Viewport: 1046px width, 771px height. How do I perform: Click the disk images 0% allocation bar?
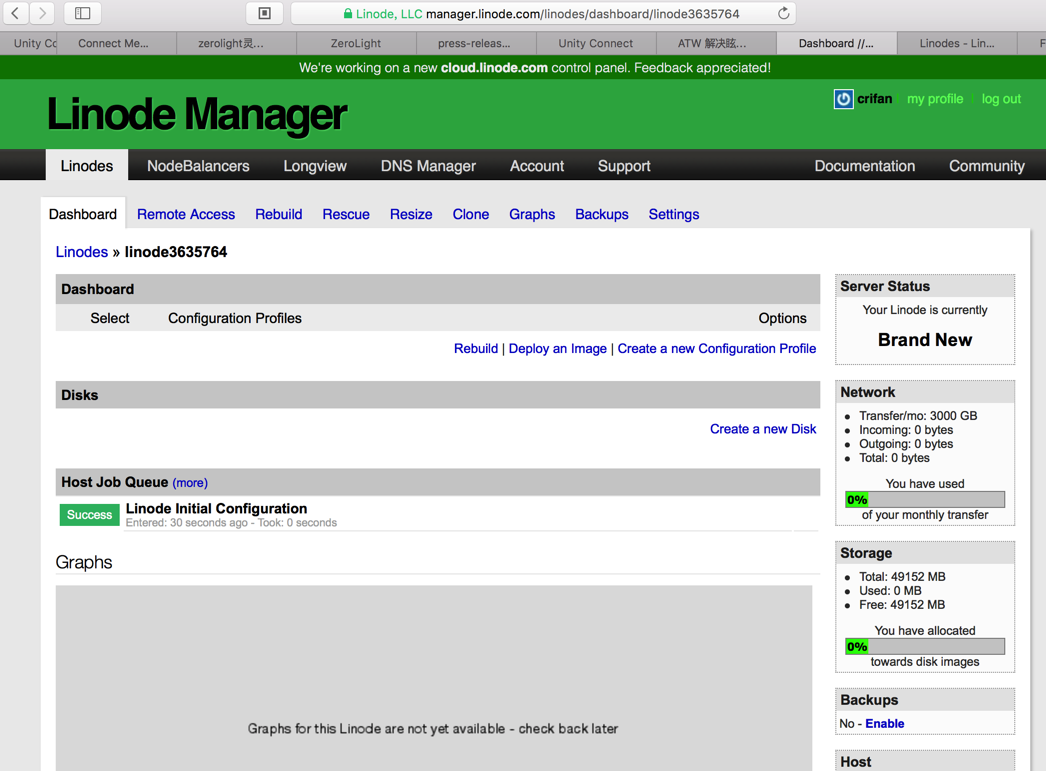925,646
